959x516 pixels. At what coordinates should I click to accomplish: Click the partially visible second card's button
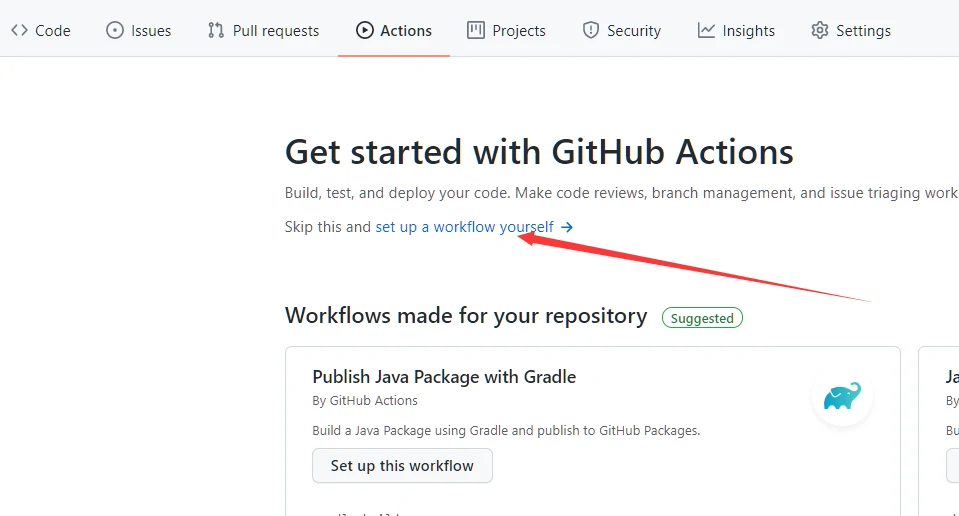click(952, 465)
